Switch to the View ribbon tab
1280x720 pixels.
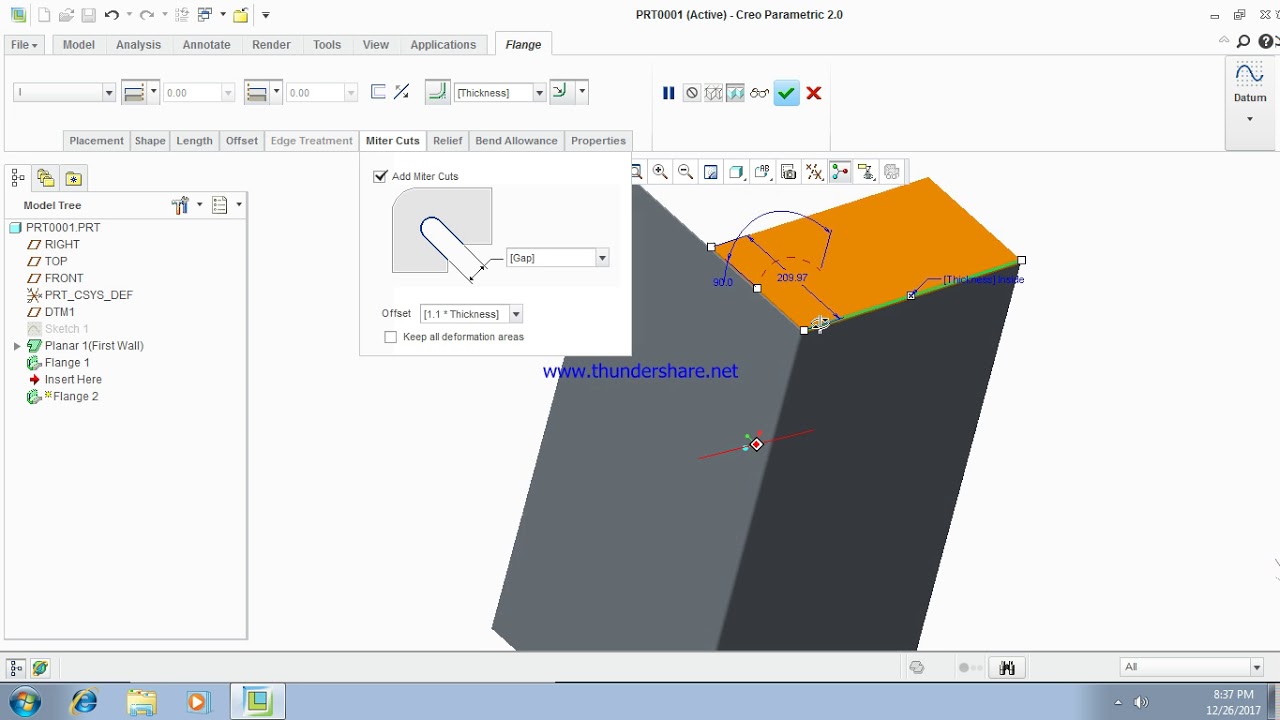click(376, 45)
